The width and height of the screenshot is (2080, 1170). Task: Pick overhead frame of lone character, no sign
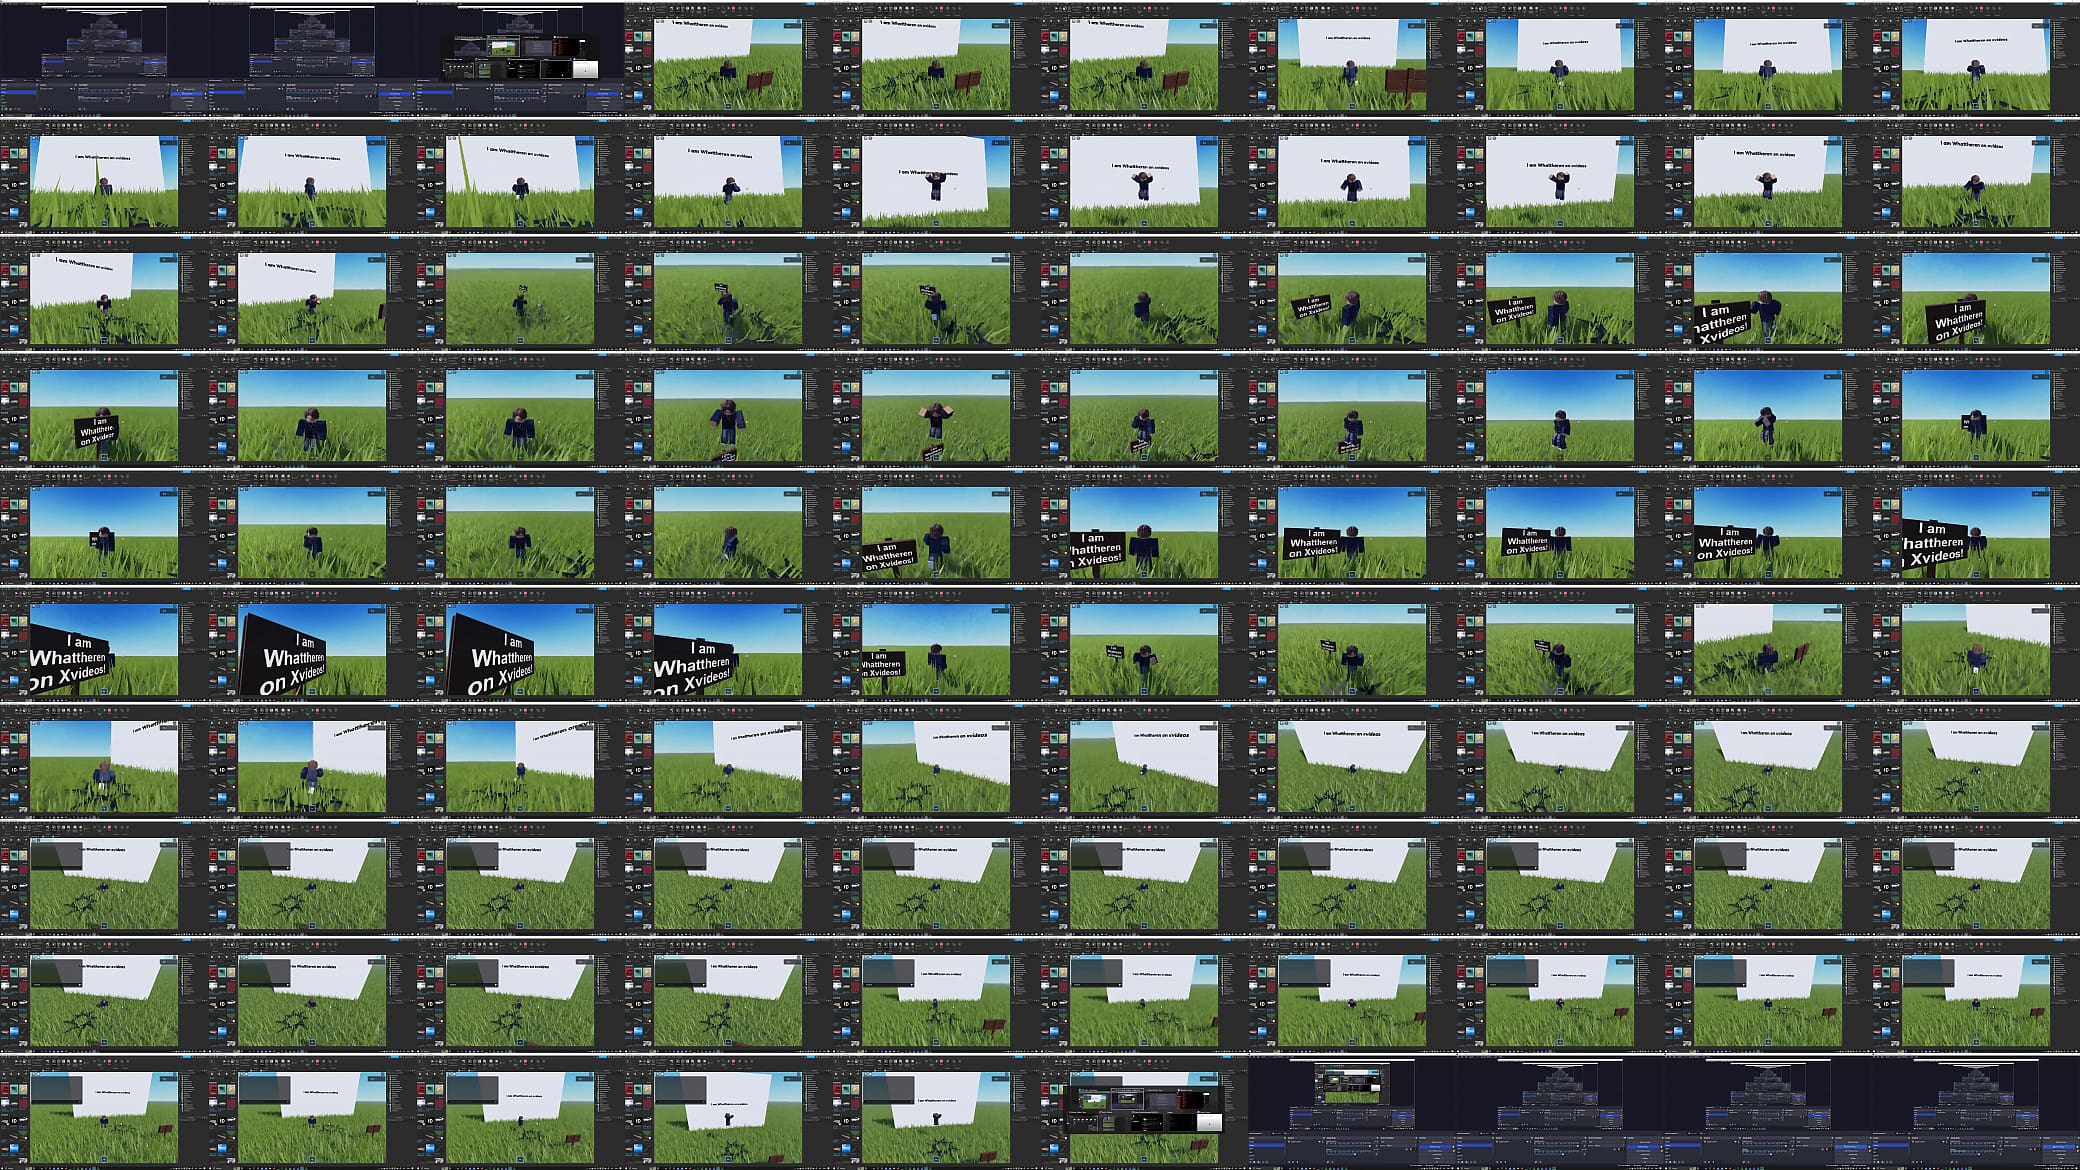1144,291
